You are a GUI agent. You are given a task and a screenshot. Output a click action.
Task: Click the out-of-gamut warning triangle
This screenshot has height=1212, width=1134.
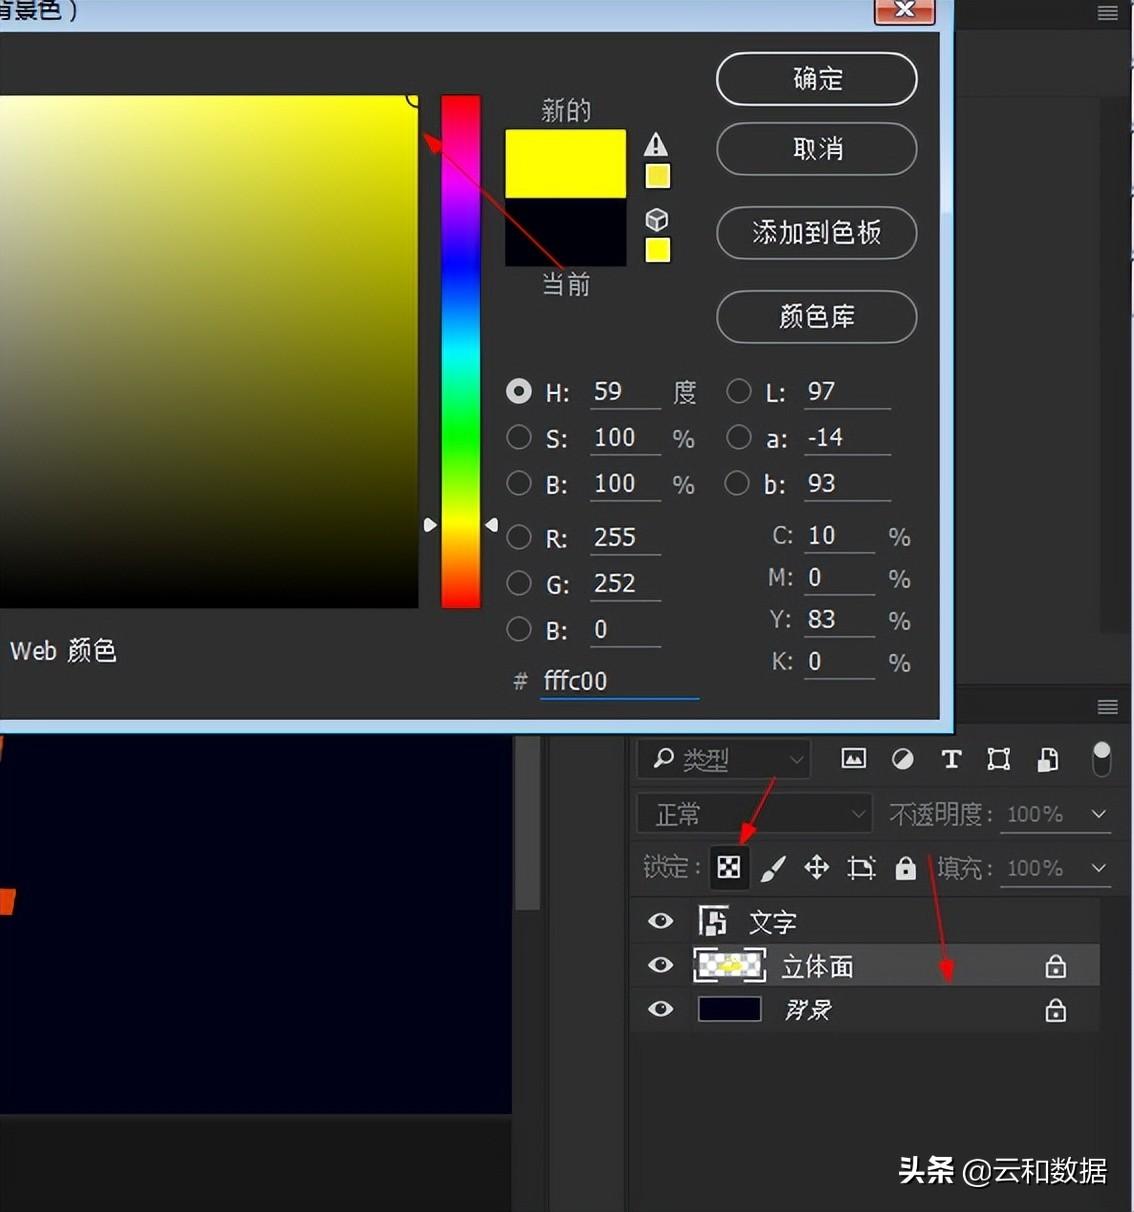pos(656,144)
